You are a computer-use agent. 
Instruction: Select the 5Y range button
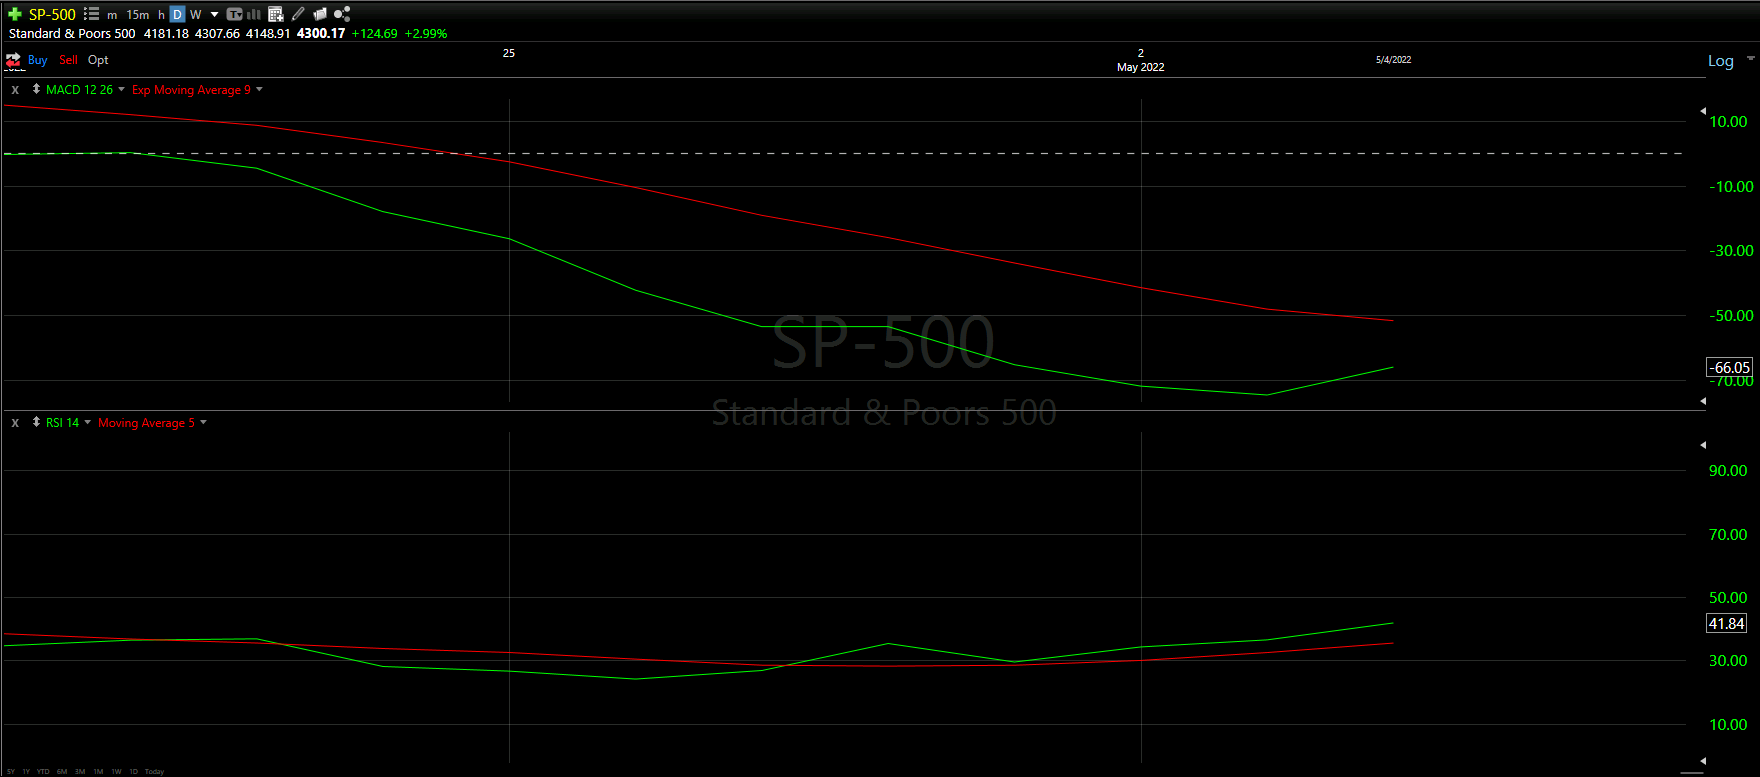pyautogui.click(x=11, y=772)
